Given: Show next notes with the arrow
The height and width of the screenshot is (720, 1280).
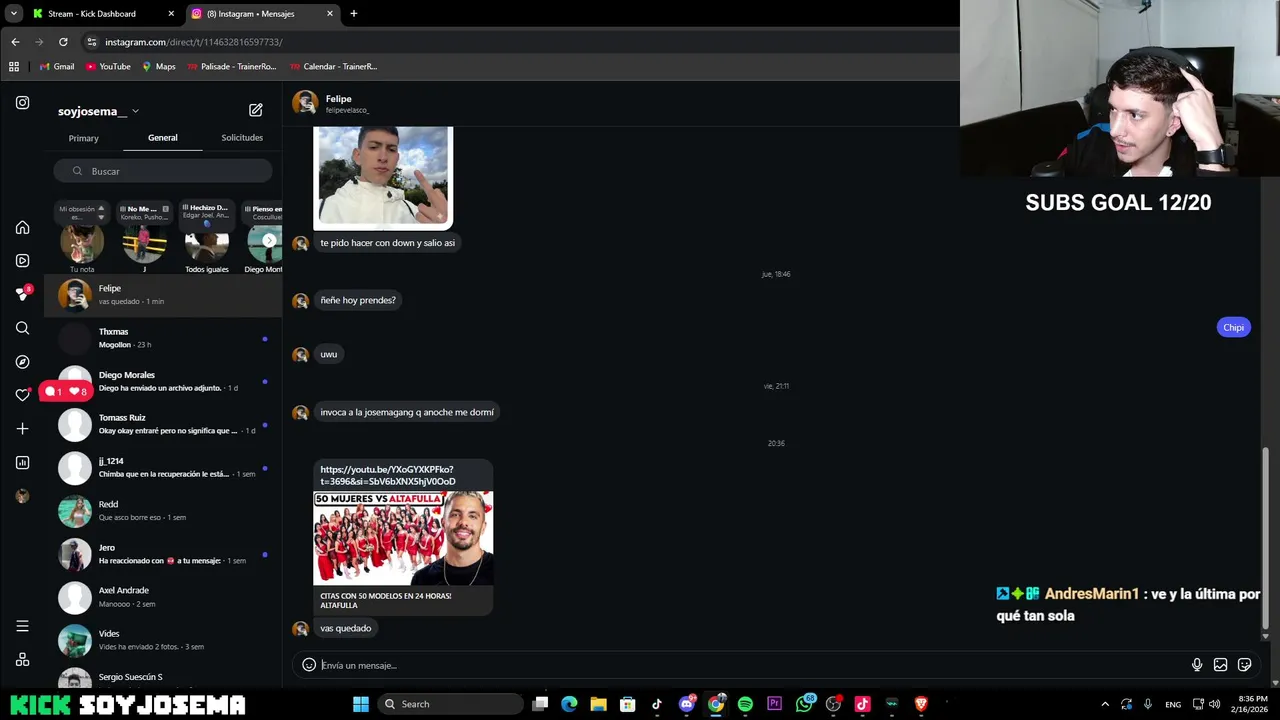Looking at the screenshot, I should (268, 240).
